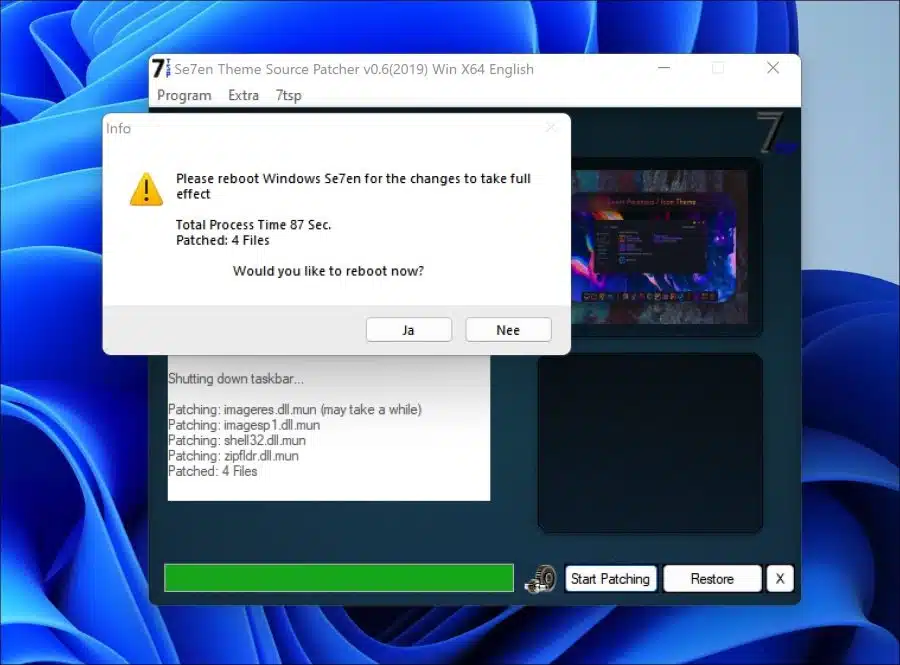Click Nee to decline reboot
900x665 pixels.
[508, 330]
